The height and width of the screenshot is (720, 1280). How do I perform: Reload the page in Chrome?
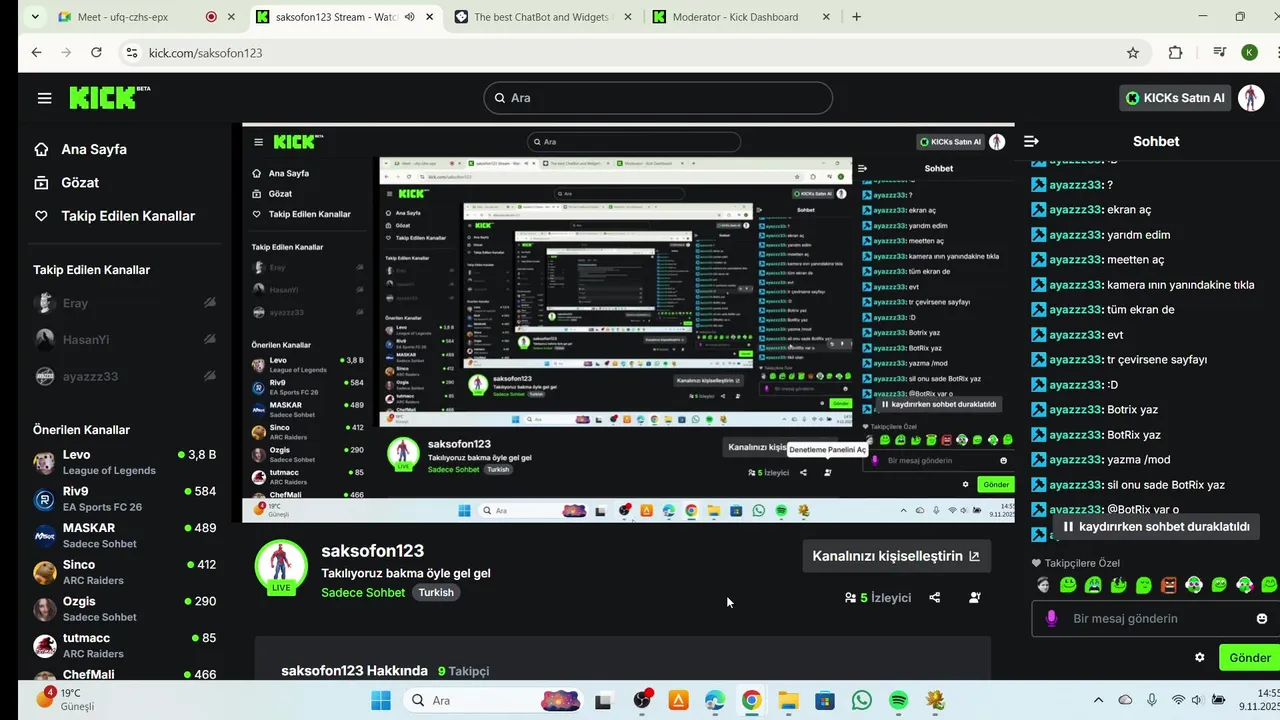[96, 52]
